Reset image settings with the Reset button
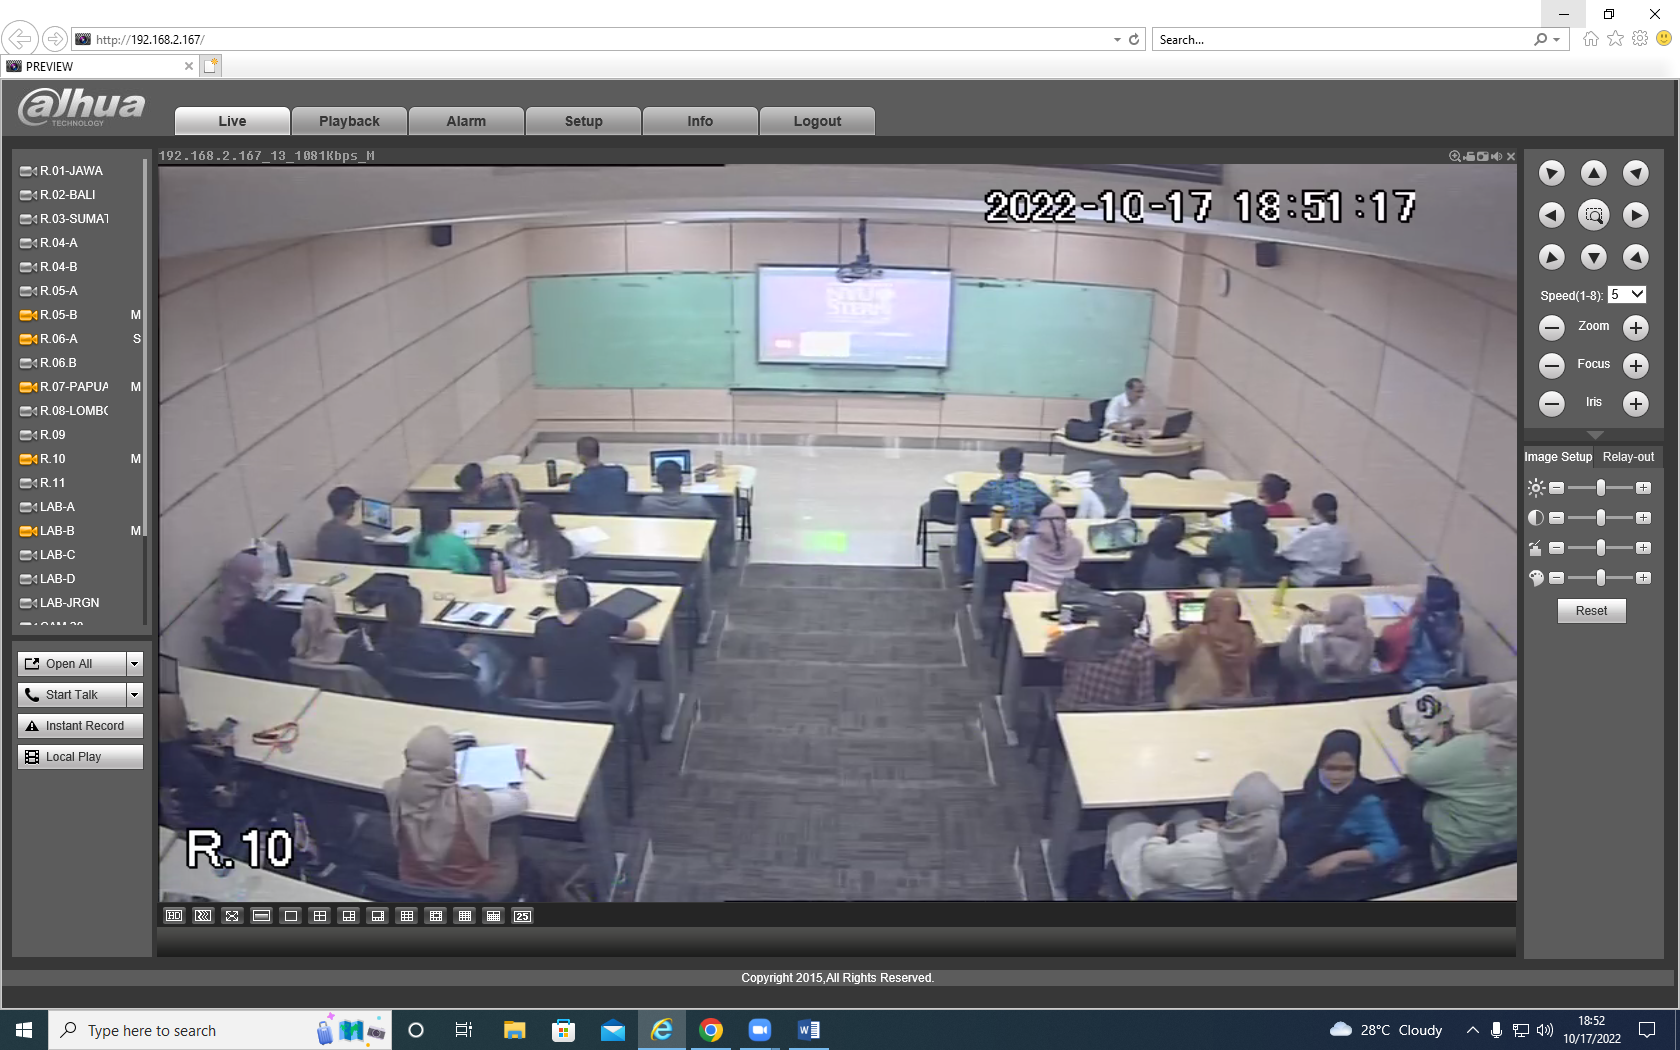The width and height of the screenshot is (1680, 1050). coord(1591,611)
